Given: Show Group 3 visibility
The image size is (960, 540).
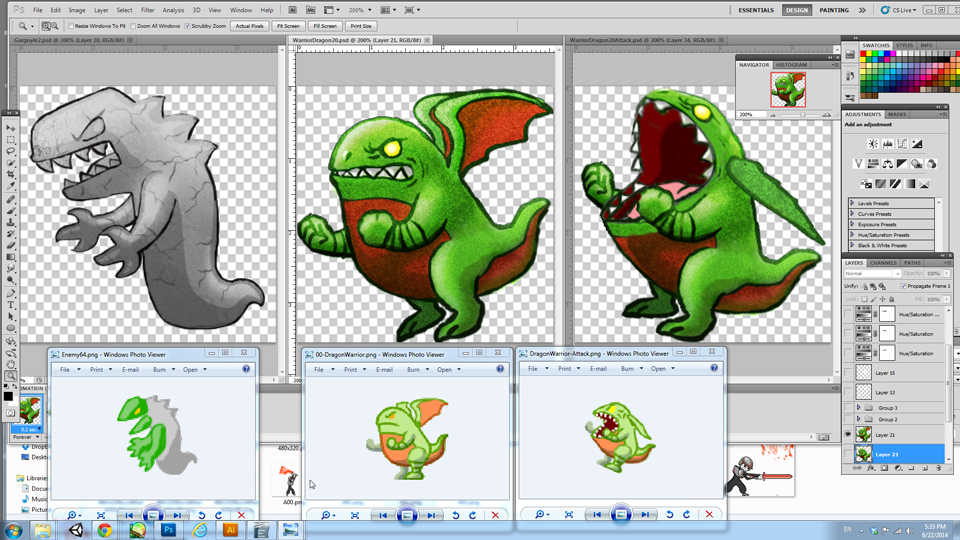Looking at the screenshot, I should point(848,408).
